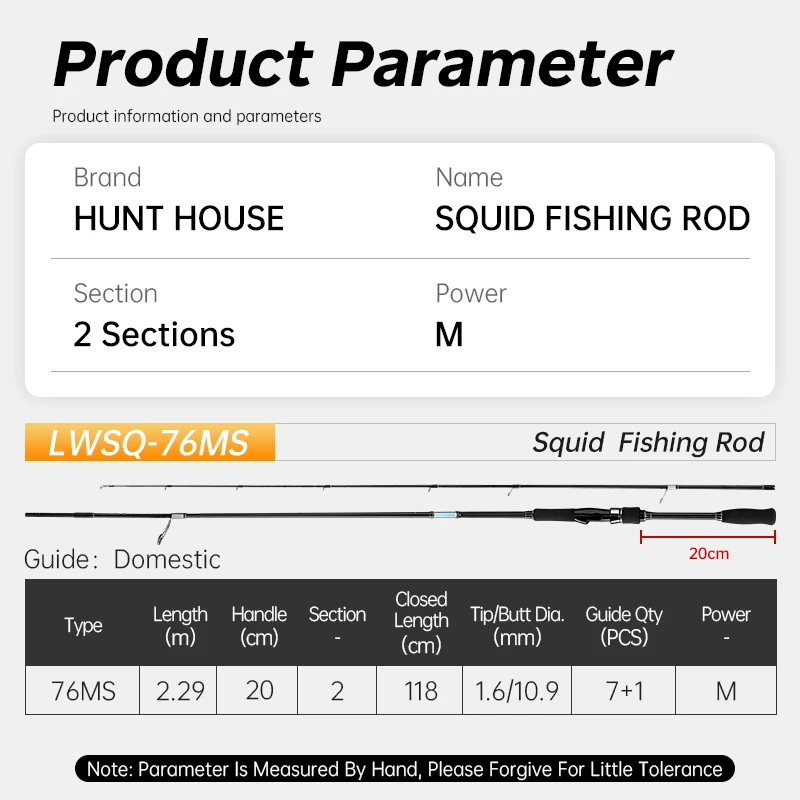Screen dimensions: 800x800
Task: Click the Guide: Domestic text
Action: tap(122, 559)
